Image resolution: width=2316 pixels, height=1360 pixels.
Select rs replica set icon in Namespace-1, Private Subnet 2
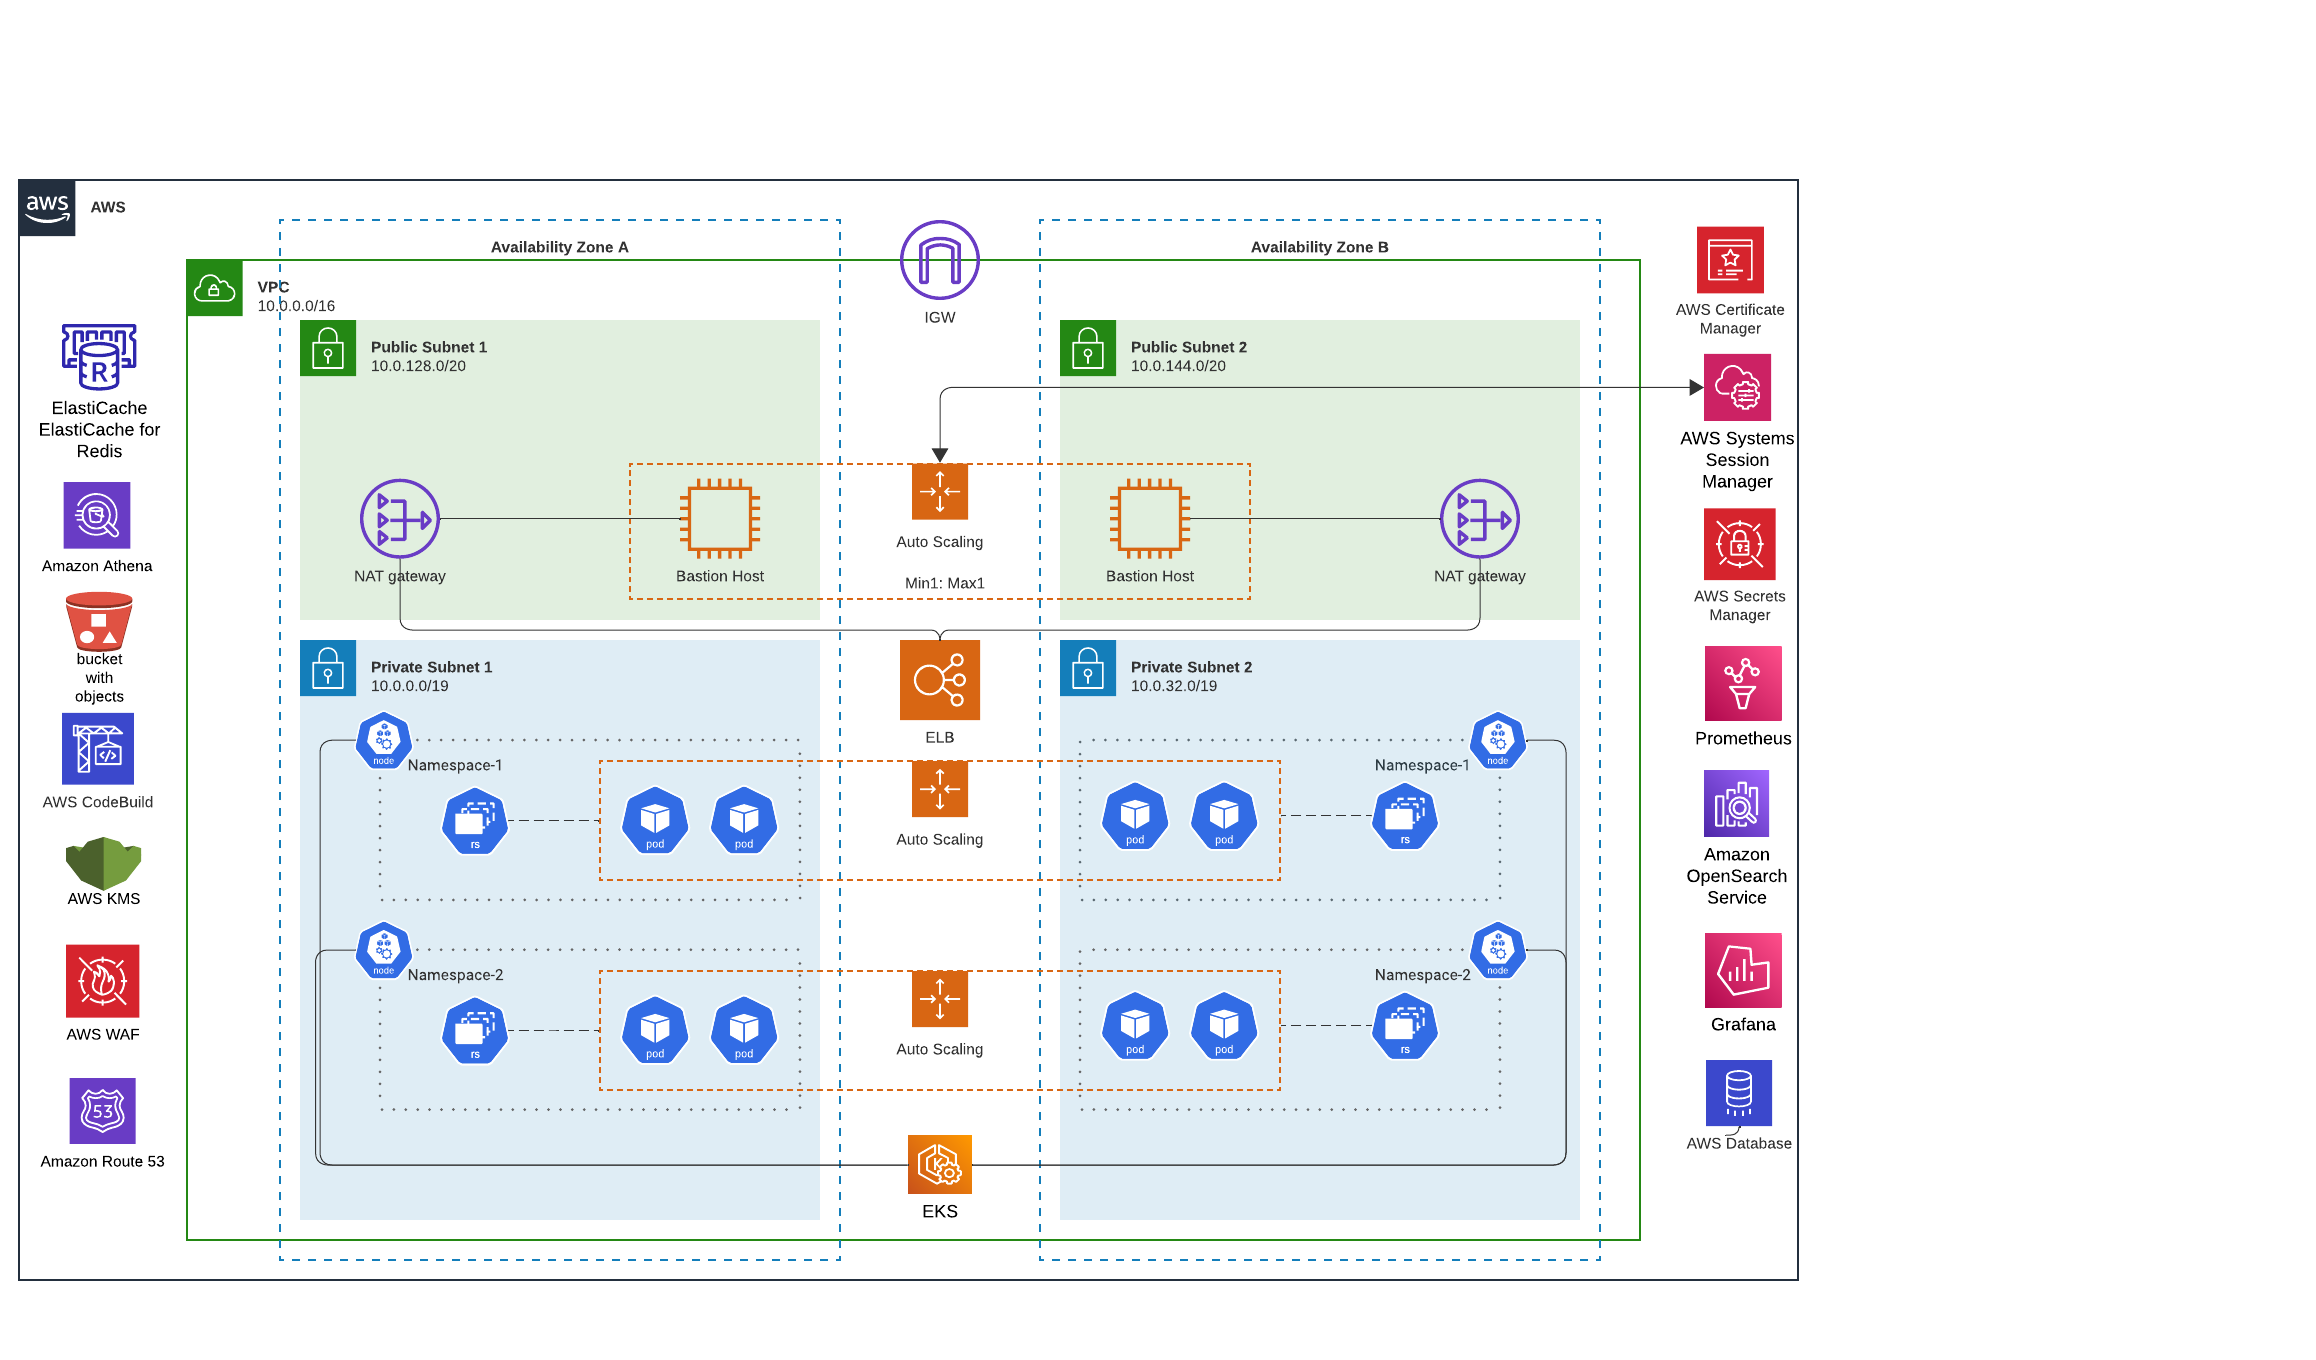tap(1405, 816)
